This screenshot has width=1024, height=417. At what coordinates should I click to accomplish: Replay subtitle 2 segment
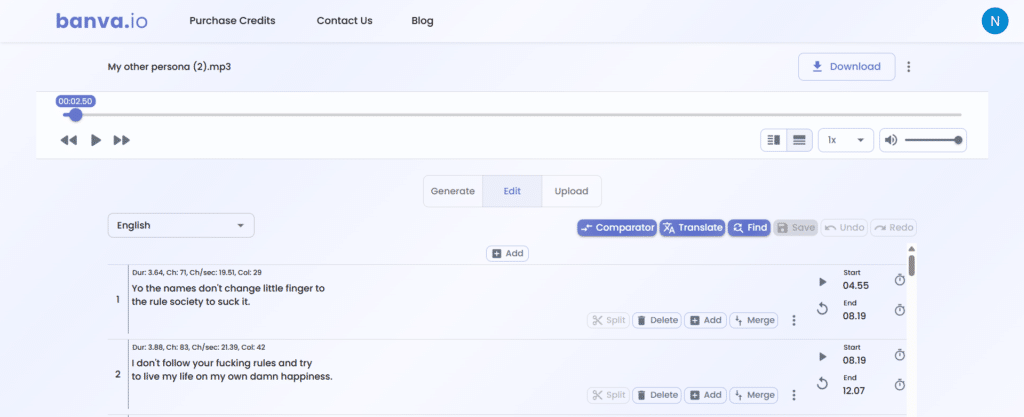point(823,384)
